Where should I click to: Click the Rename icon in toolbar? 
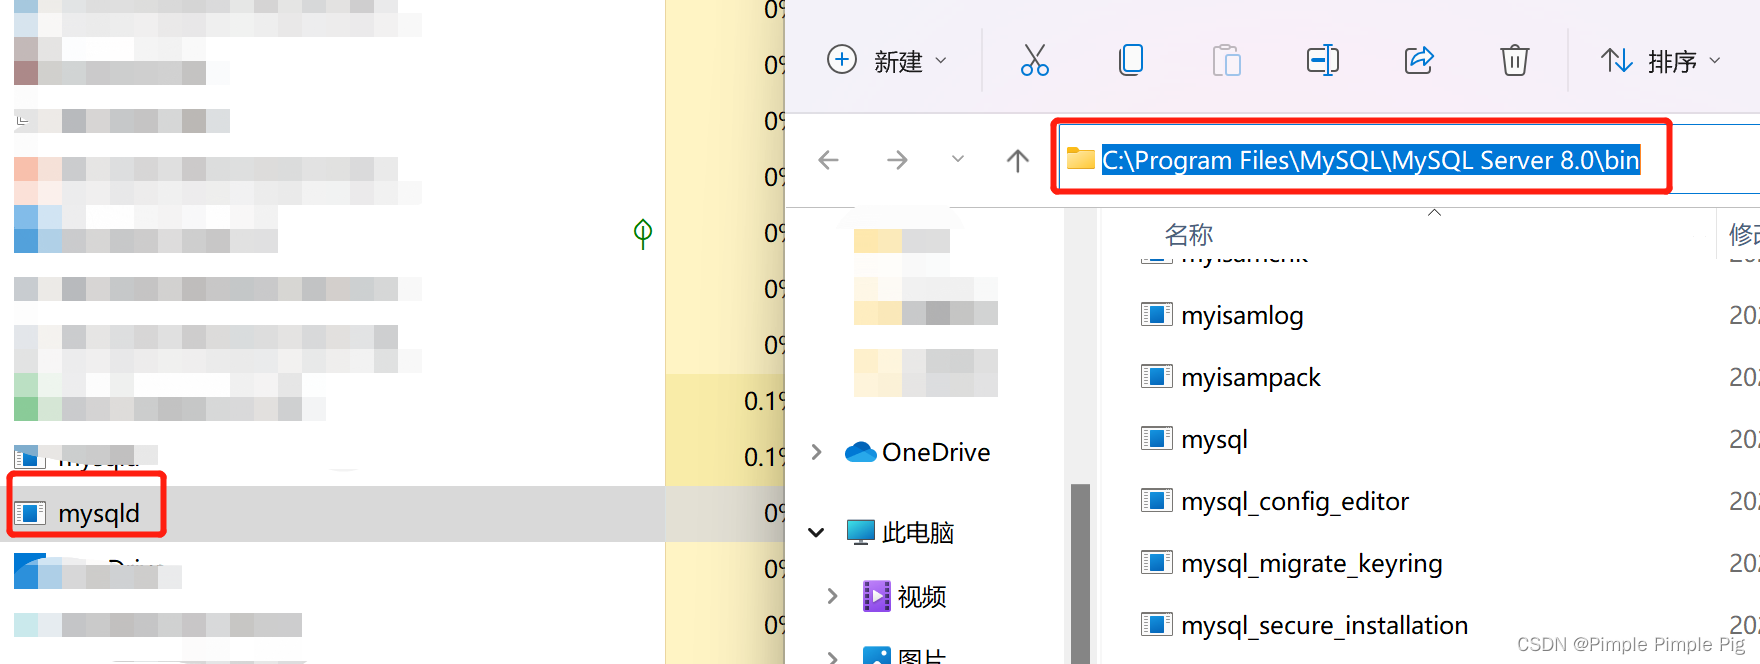(1323, 60)
